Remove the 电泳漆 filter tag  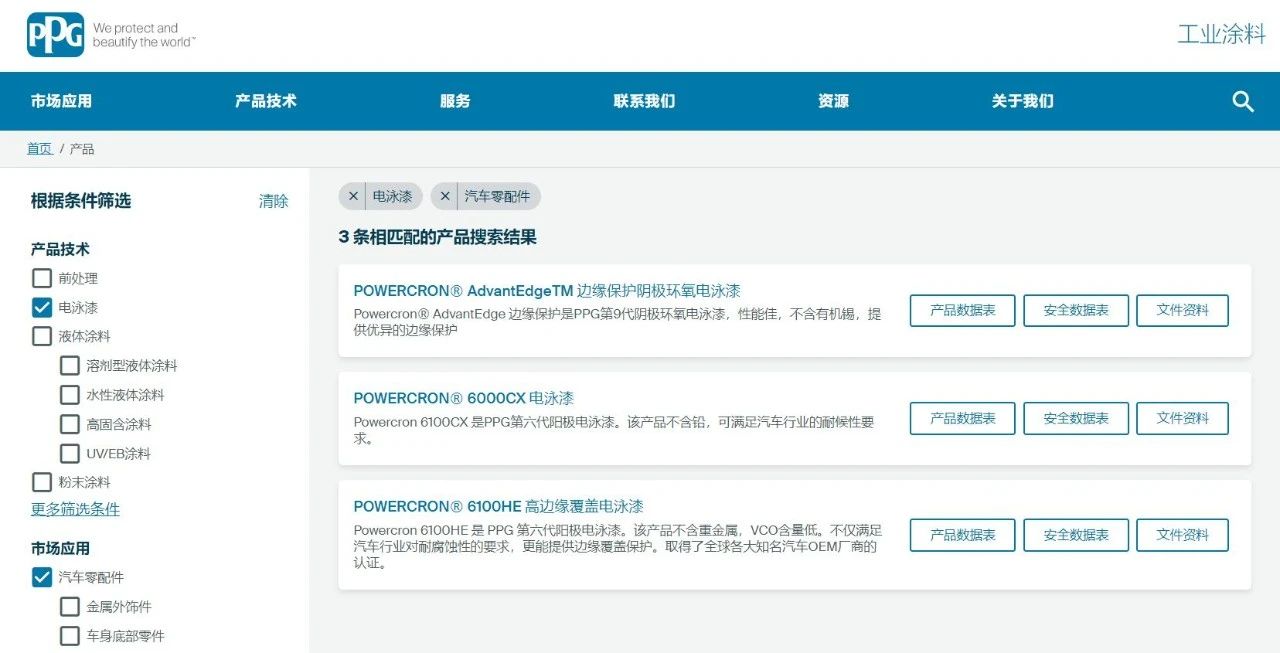pyautogui.click(x=353, y=196)
